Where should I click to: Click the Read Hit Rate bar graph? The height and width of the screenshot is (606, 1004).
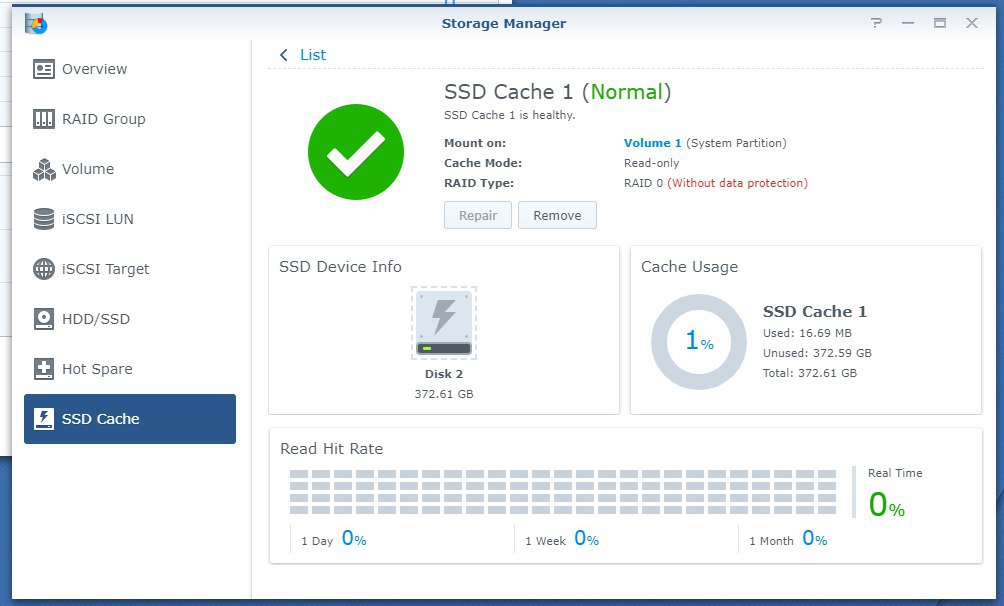(x=563, y=492)
